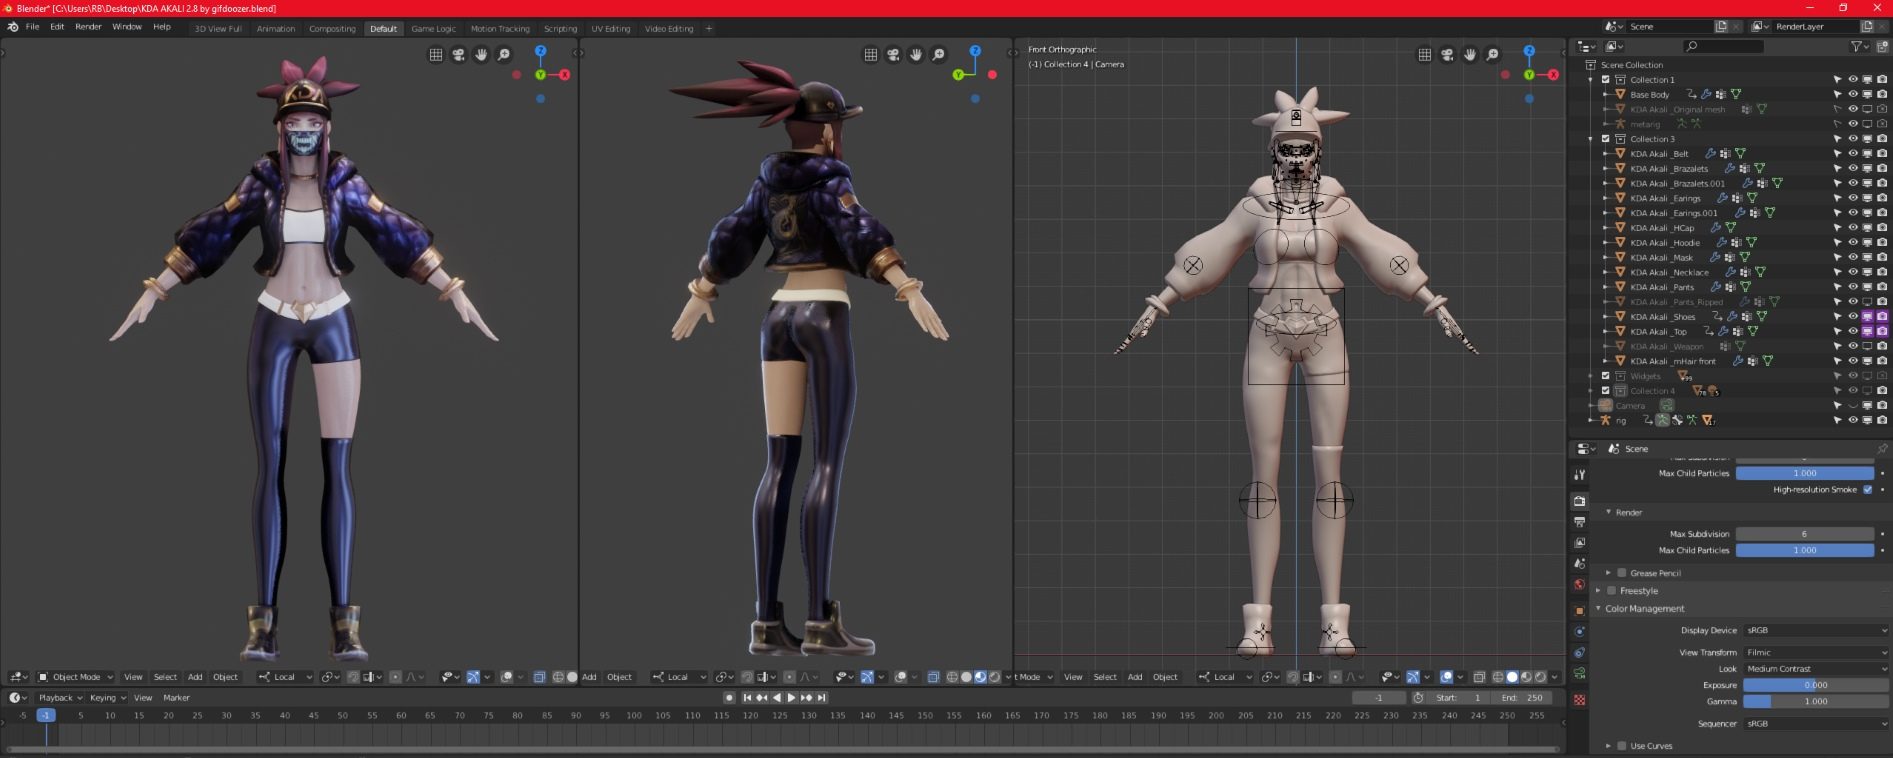Open the Render properties tab
This screenshot has width=1893, height=758.
(x=1579, y=501)
